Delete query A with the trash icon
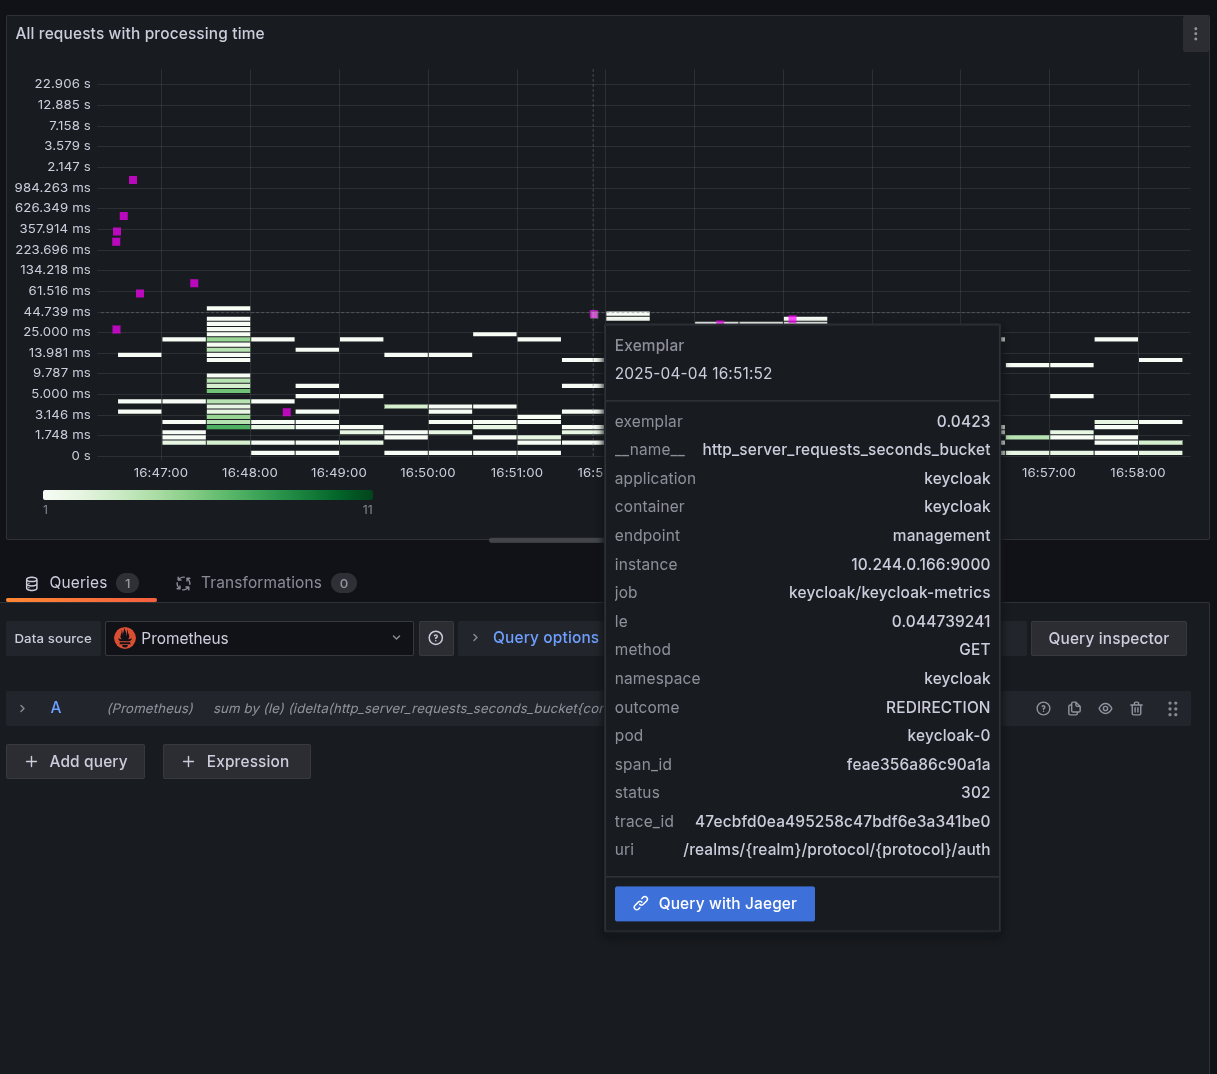Screen dimensions: 1217x1074 [x=1136, y=709]
